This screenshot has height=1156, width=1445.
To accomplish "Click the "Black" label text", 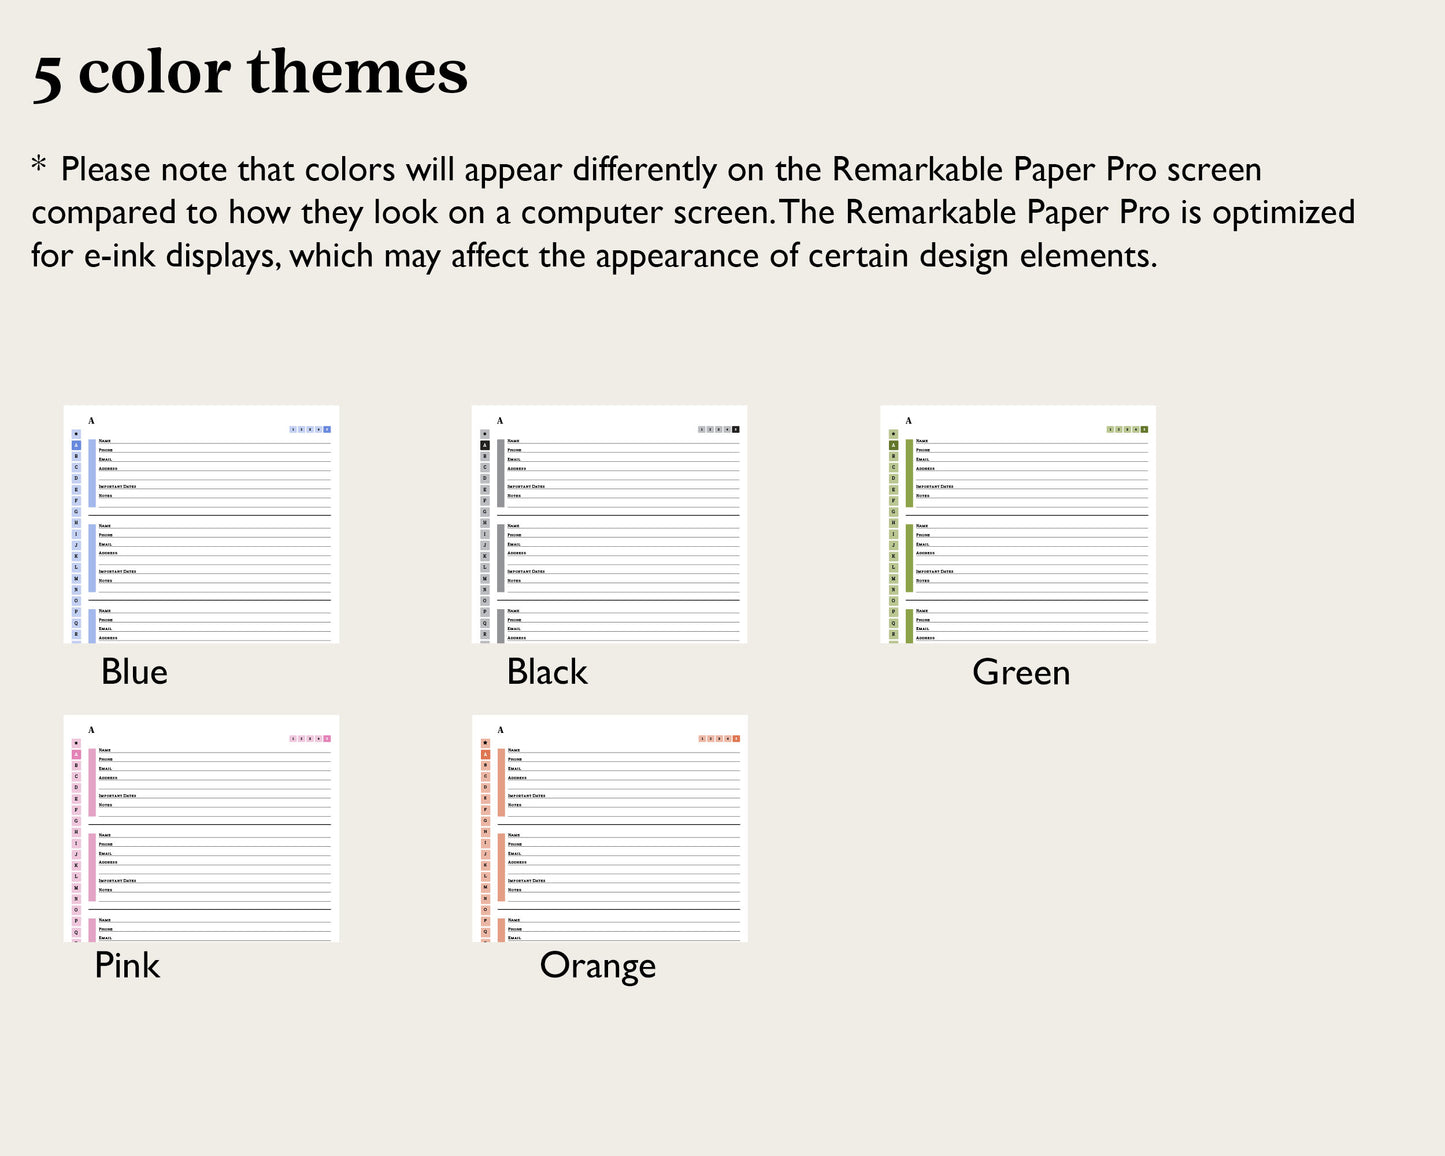I will [547, 672].
